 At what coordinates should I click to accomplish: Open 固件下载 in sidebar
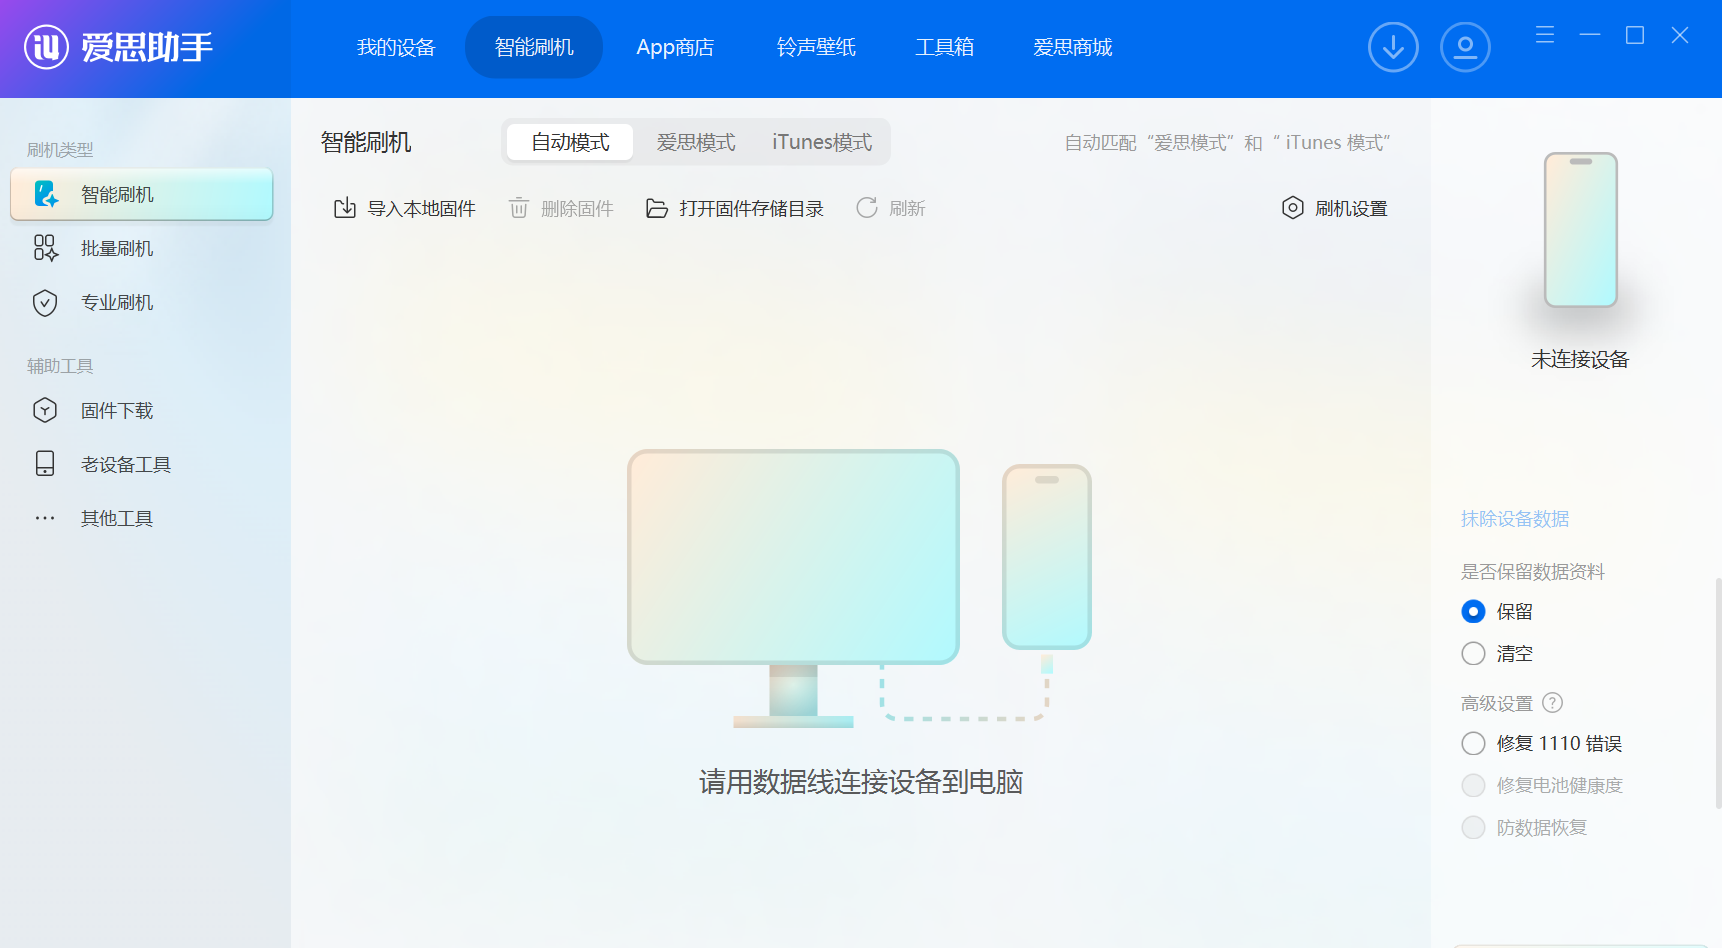pyautogui.click(x=117, y=411)
